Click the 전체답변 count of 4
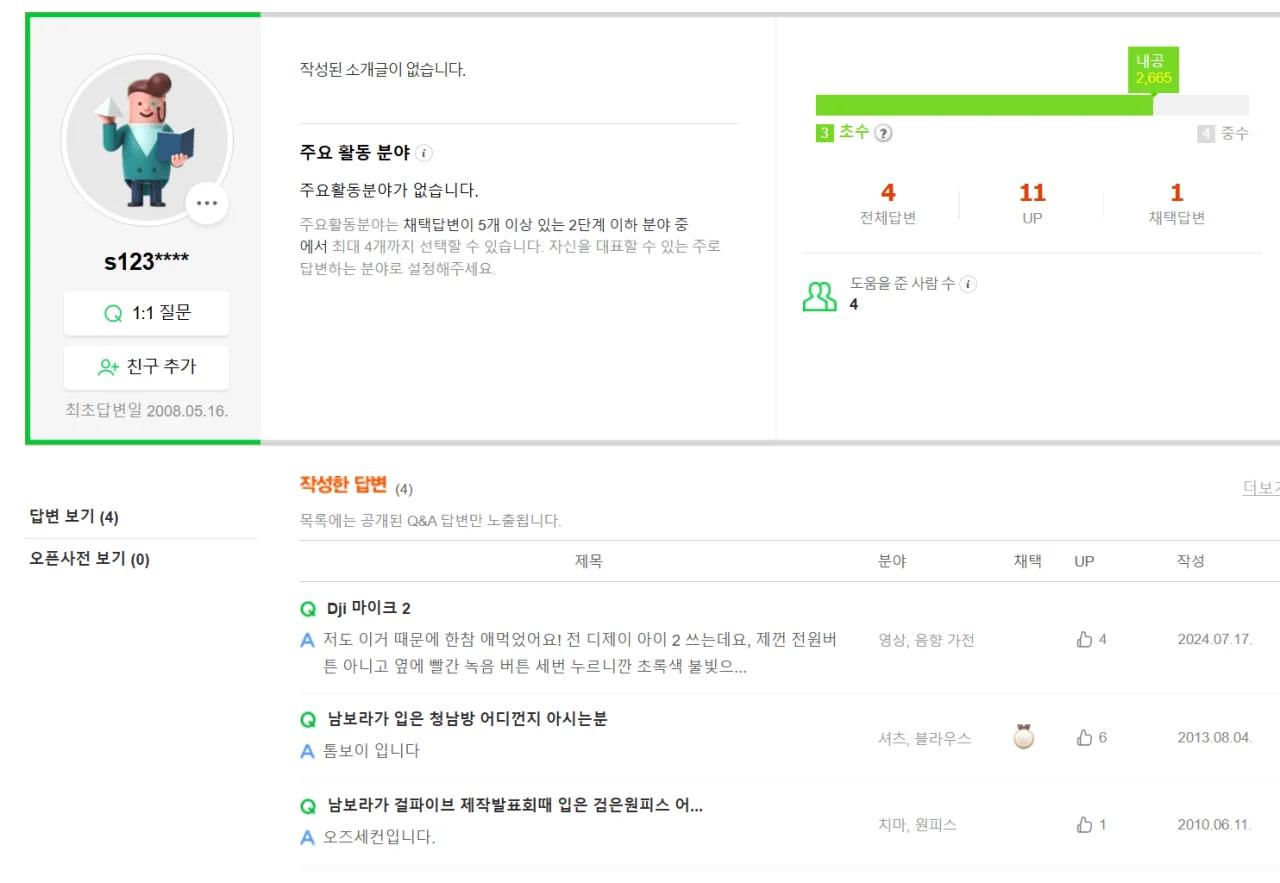 pos(888,191)
